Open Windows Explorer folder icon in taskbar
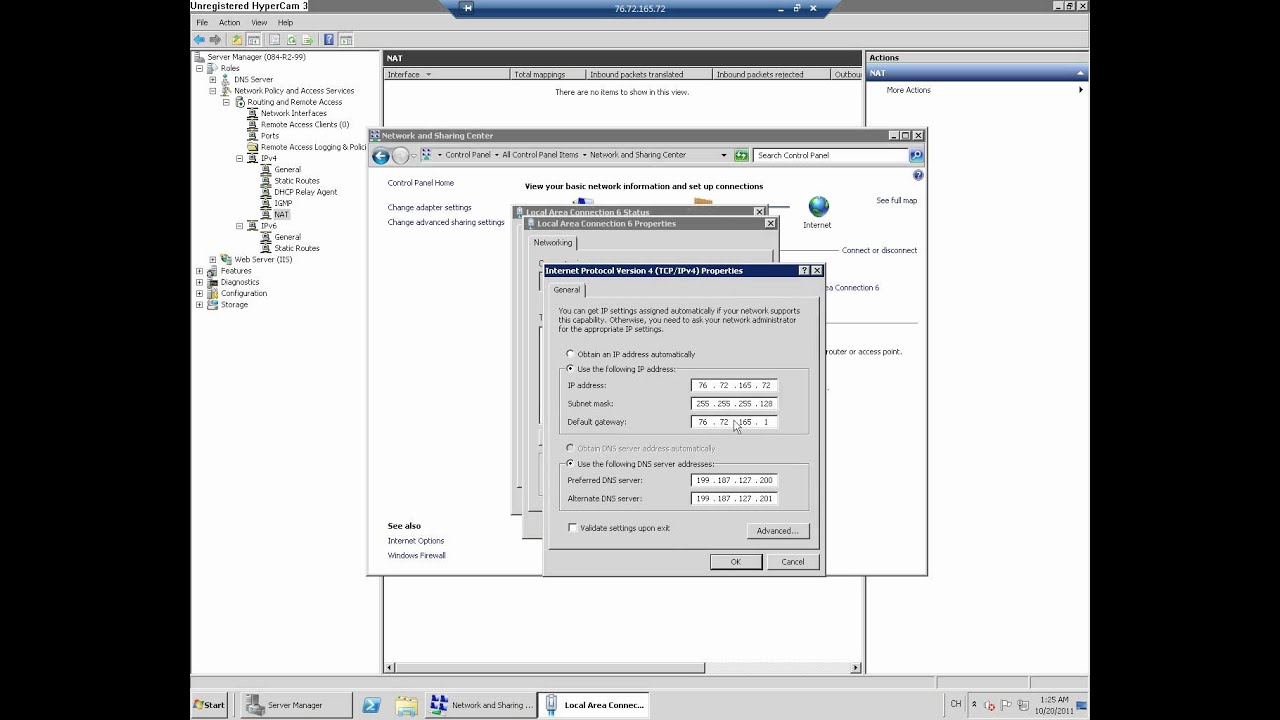1280x720 pixels. point(407,705)
